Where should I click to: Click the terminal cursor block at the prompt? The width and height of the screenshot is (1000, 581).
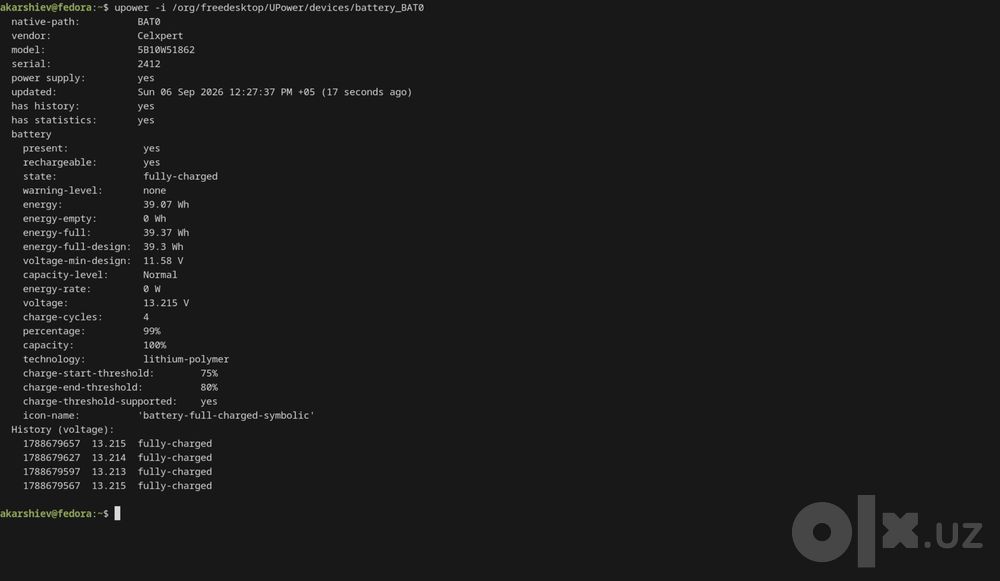pyautogui.click(x=117, y=513)
